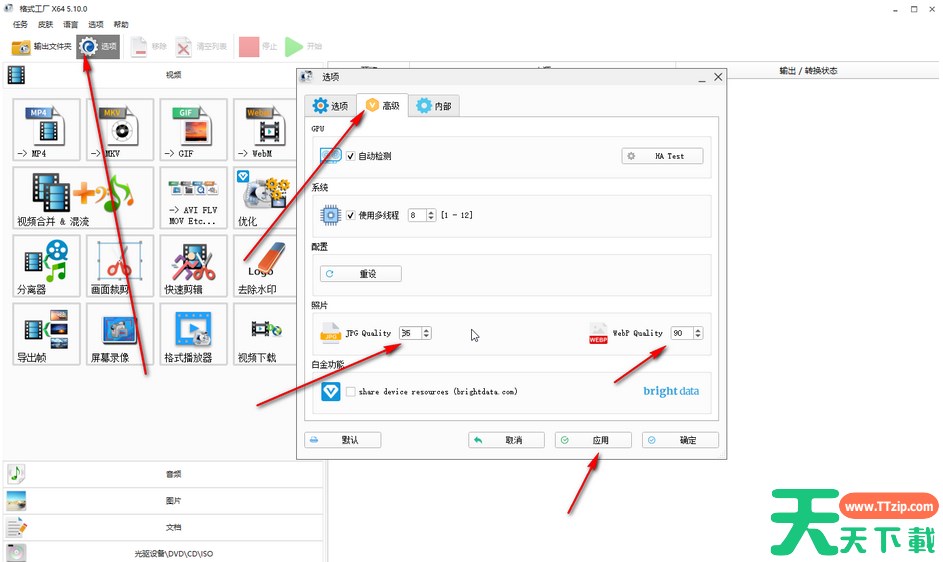Screen dimensions: 943x562
Task: Open the 皮肤 skin menu
Action: [x=46, y=25]
